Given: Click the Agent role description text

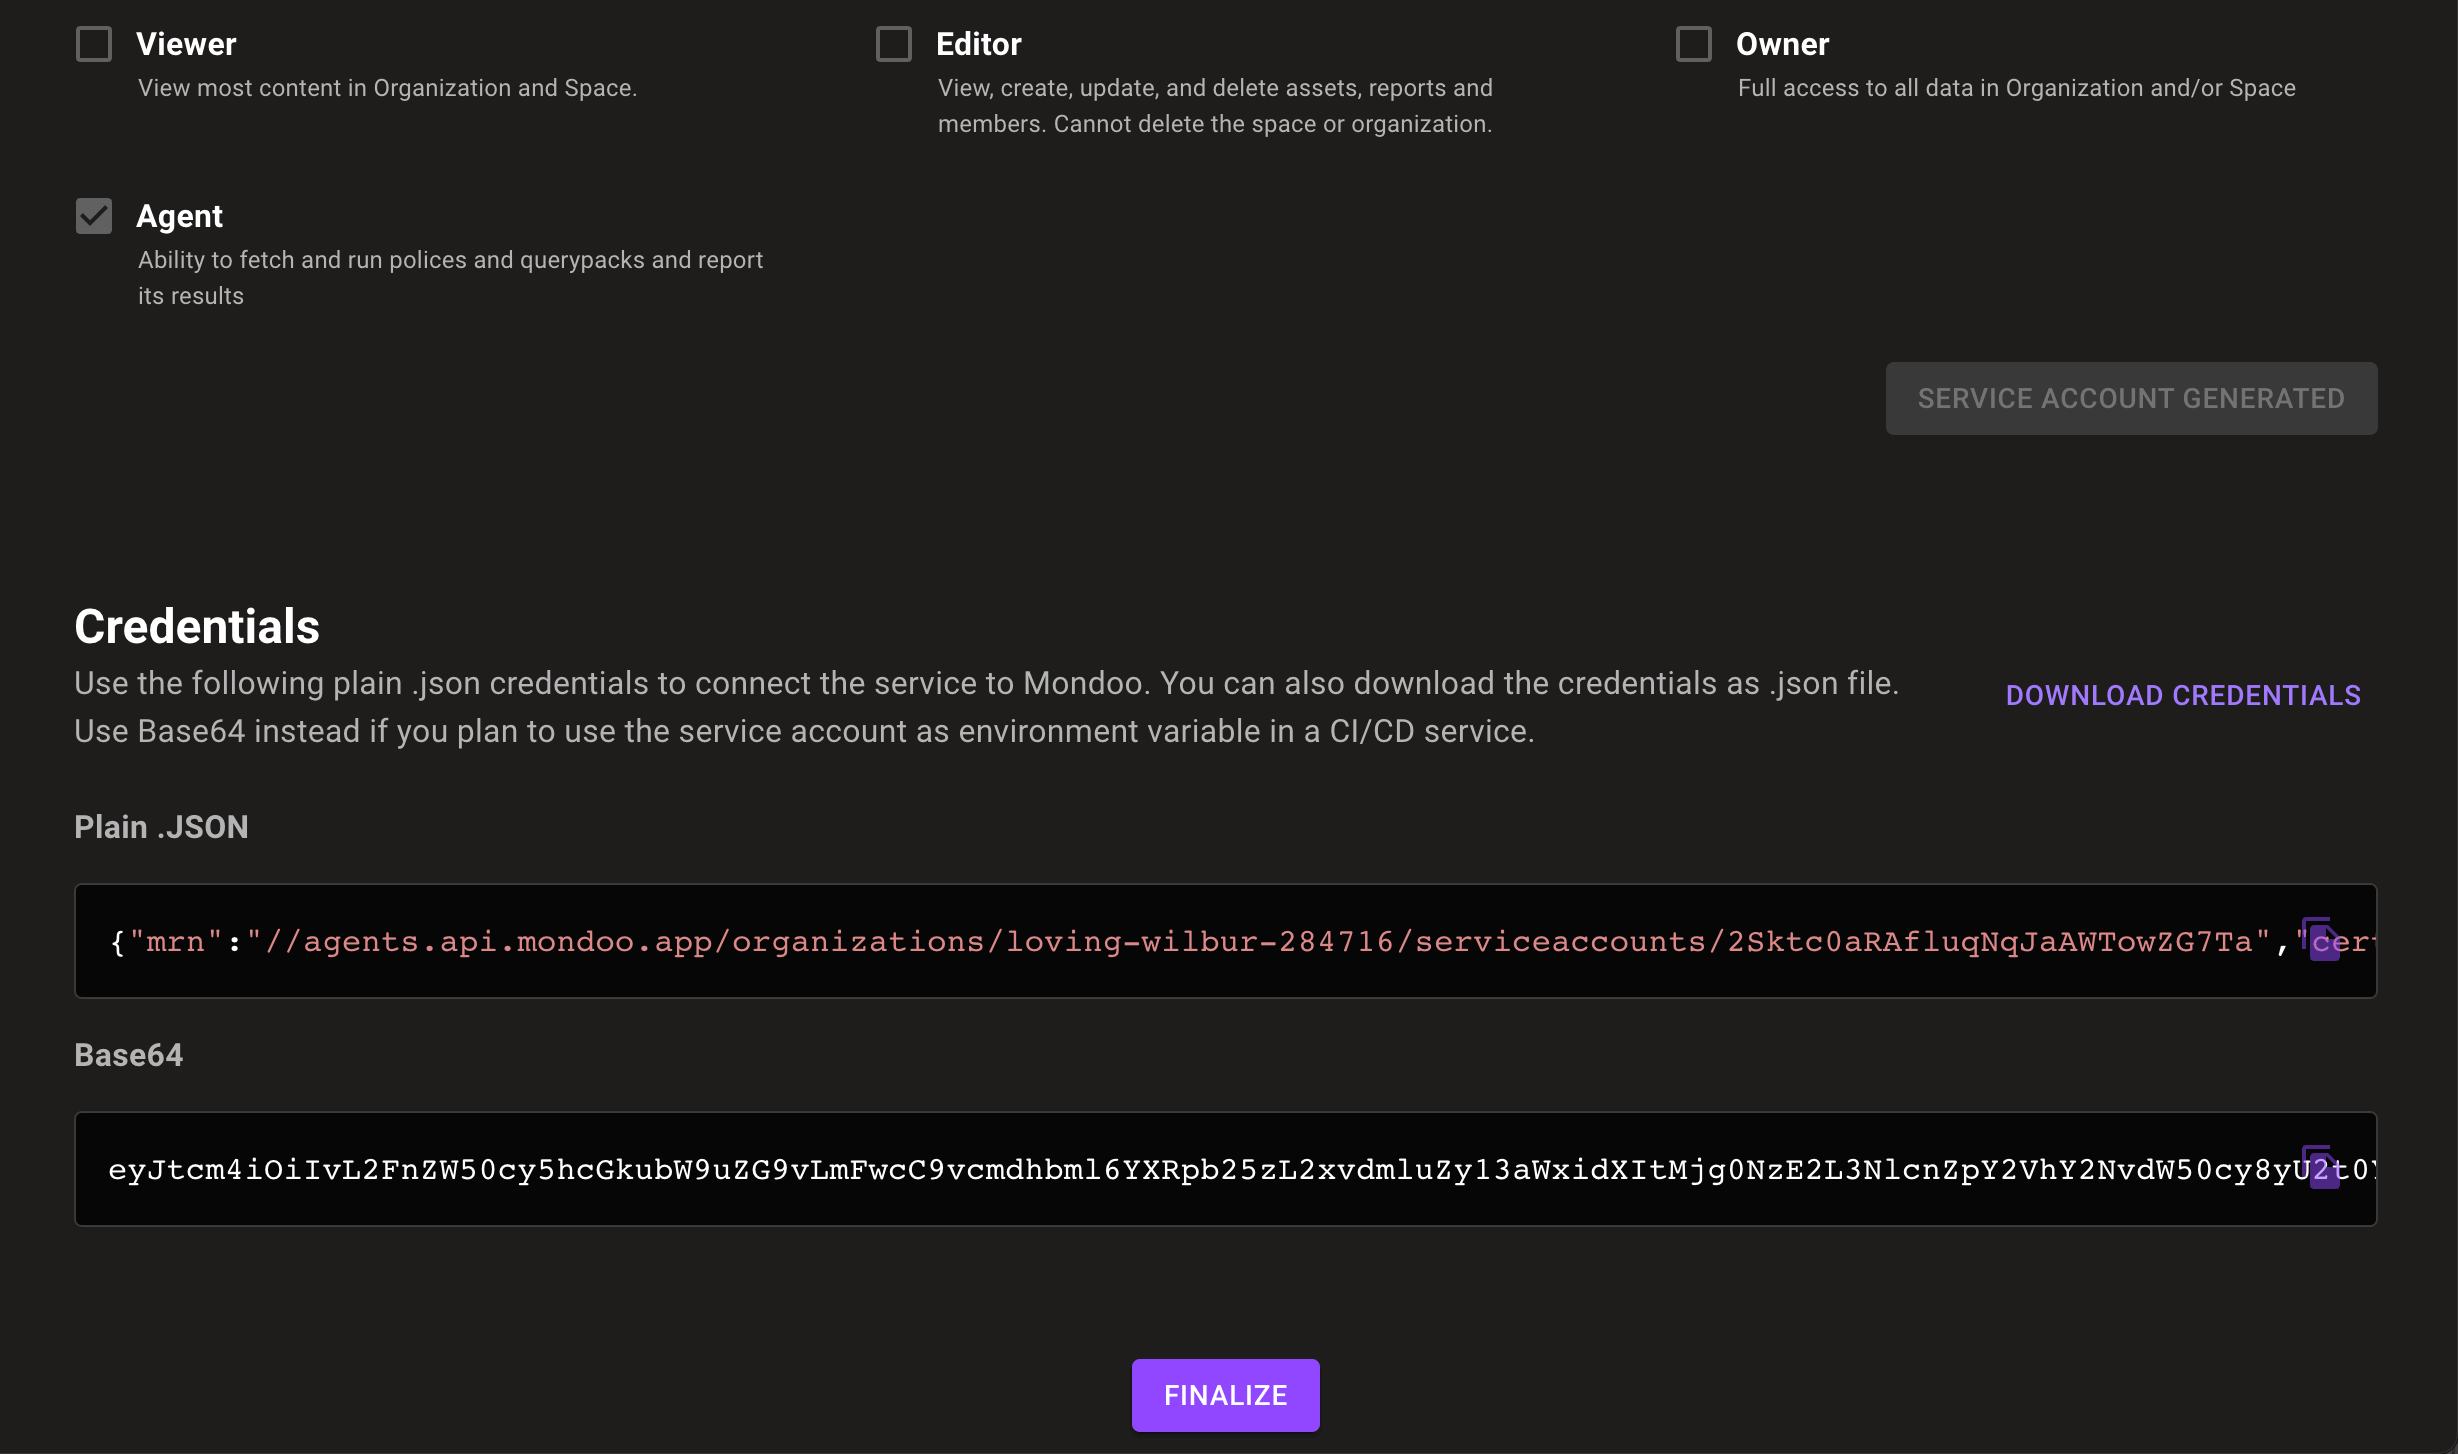Looking at the screenshot, I should point(450,277).
